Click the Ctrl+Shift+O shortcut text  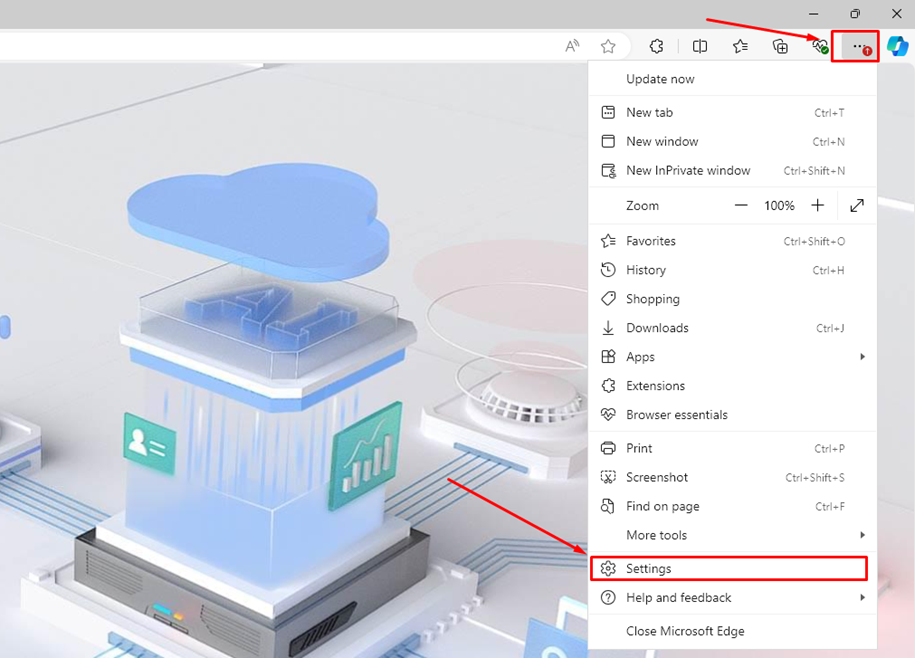814,242
